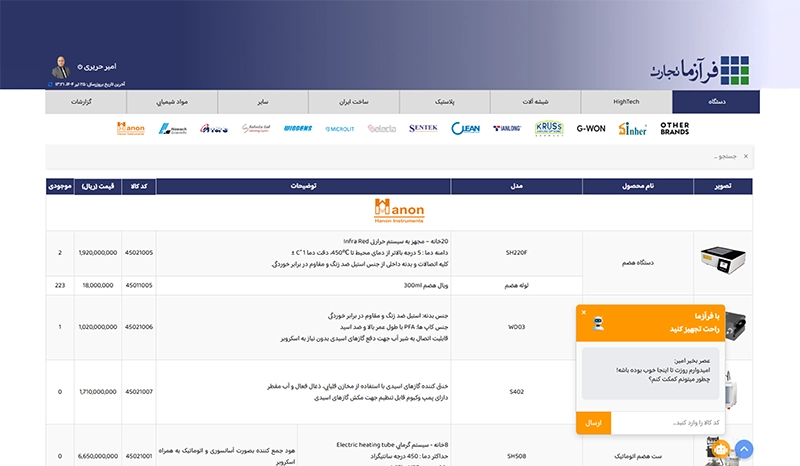Select product code 45021005
Screen dimensions: 800x466
pyautogui.click(x=139, y=253)
